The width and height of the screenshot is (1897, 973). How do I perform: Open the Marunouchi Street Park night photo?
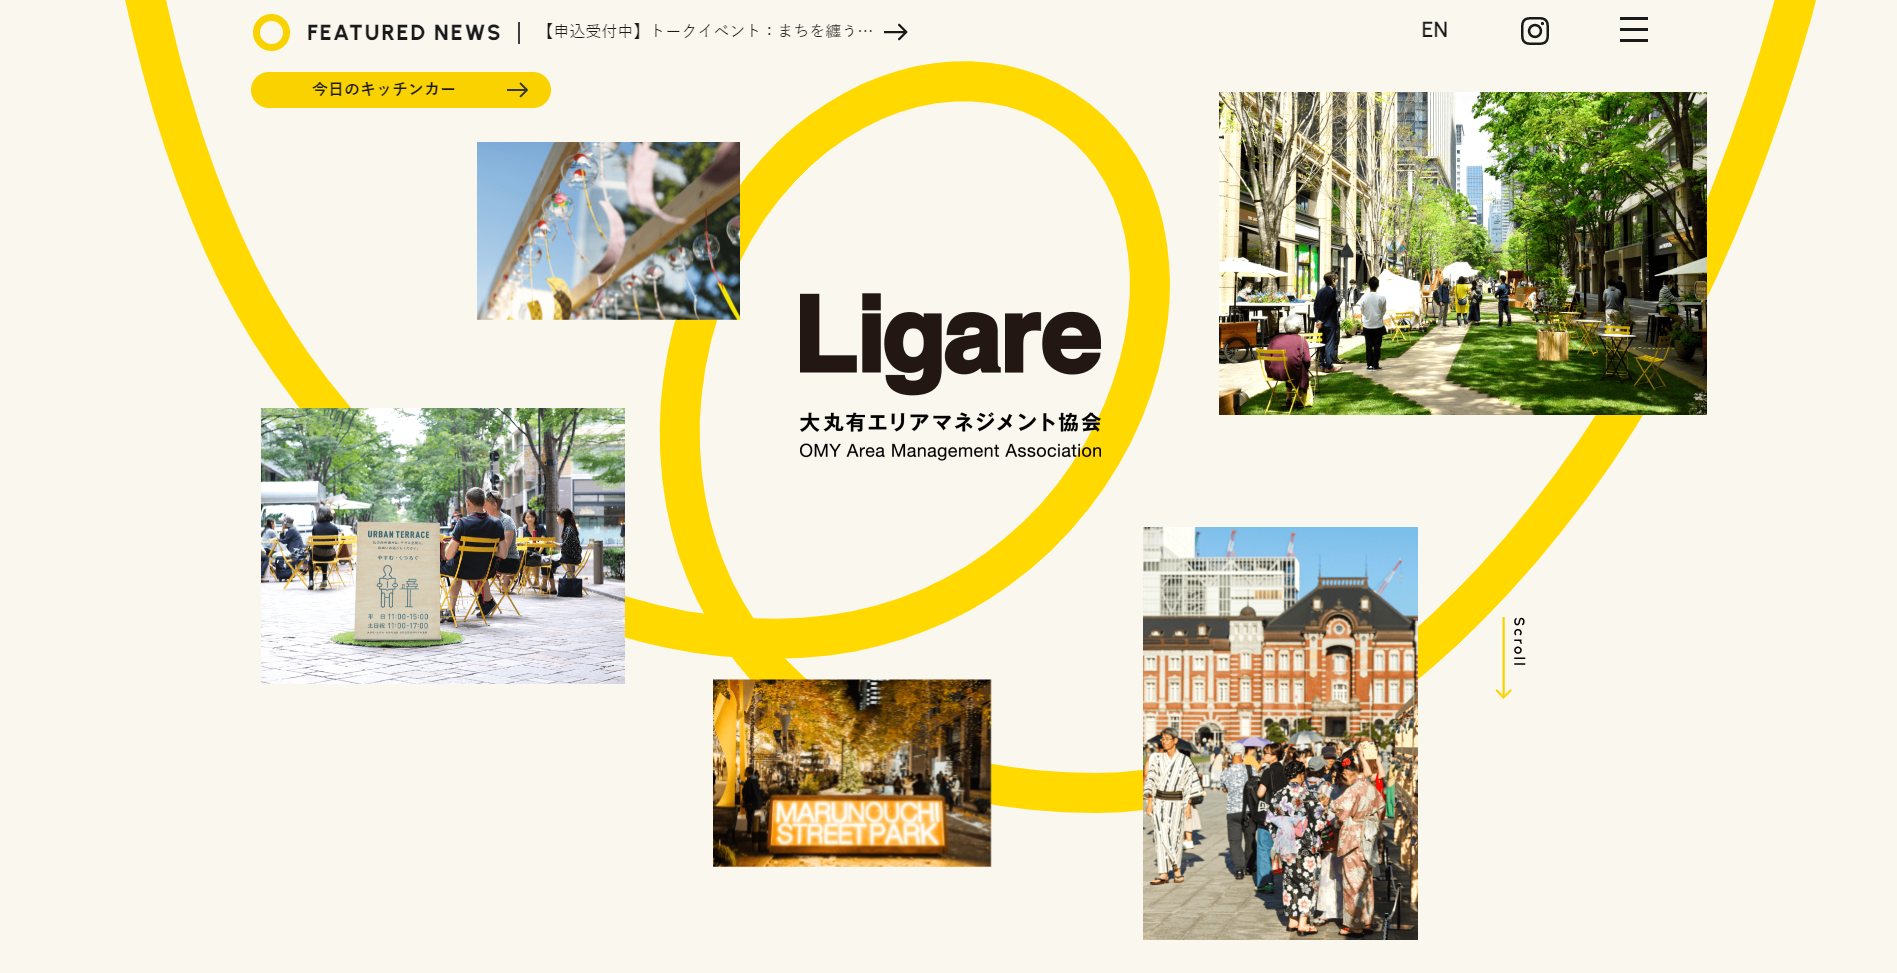coord(852,773)
